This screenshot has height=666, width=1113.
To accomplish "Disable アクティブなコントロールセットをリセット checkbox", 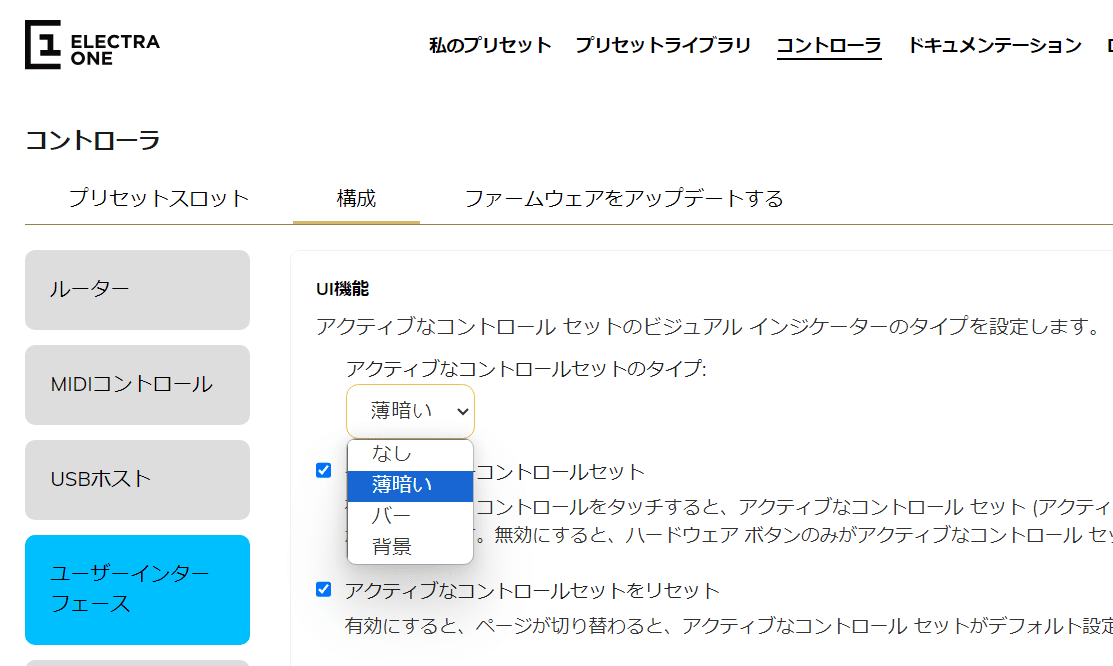I will [325, 590].
